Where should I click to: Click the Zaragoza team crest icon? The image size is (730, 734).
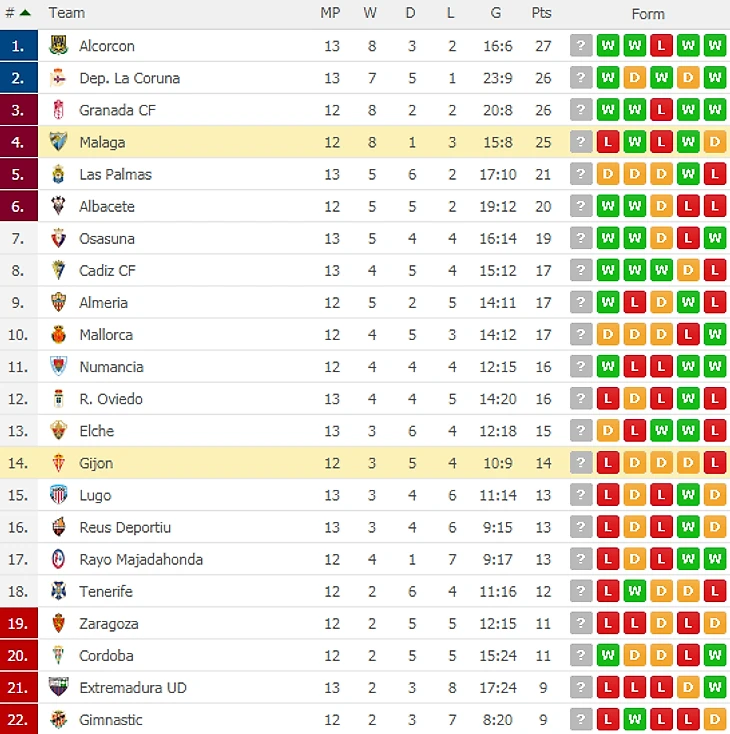tap(58, 623)
